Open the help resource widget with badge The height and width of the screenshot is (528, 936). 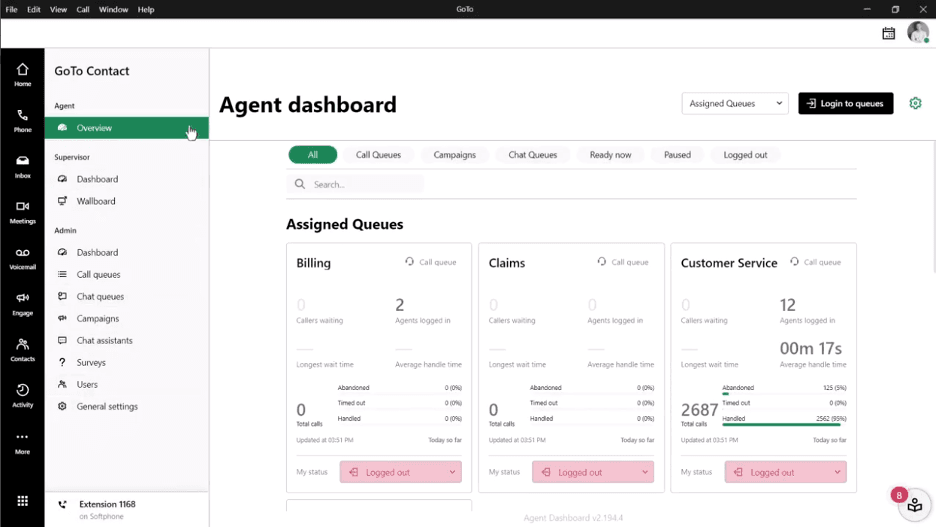(x=914, y=505)
